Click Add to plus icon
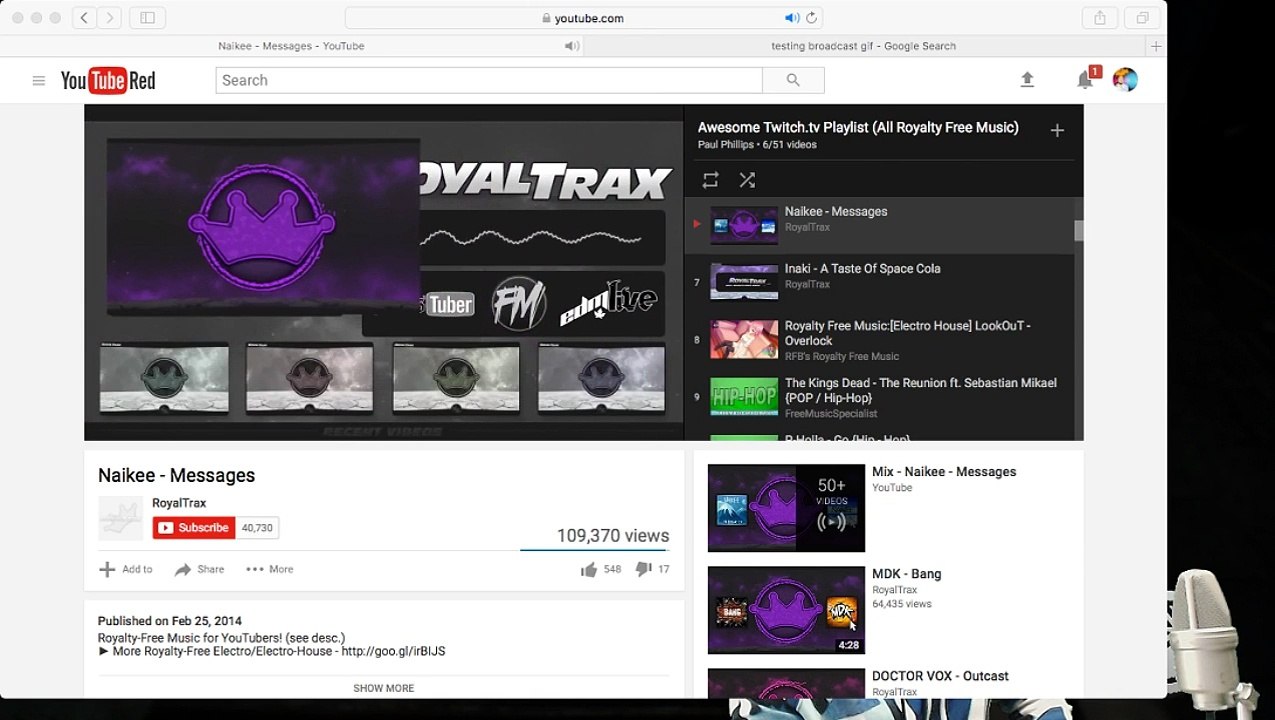Viewport: 1275px width, 720px height. 107,569
